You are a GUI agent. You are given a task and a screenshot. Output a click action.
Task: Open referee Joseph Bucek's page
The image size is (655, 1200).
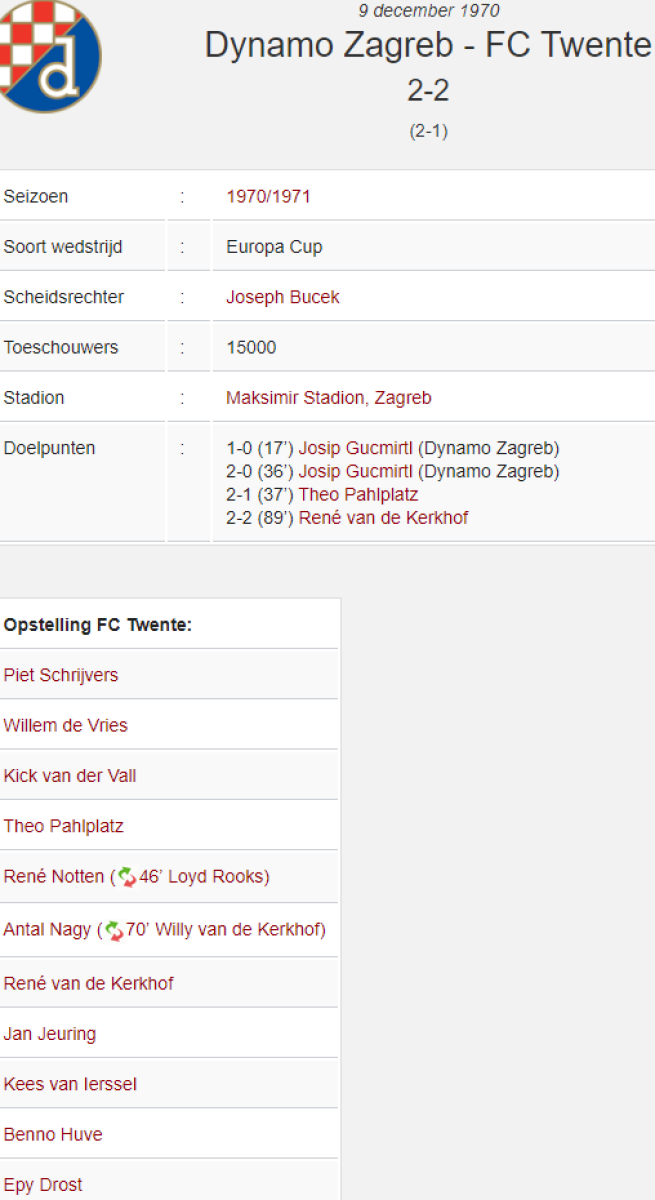coord(283,297)
